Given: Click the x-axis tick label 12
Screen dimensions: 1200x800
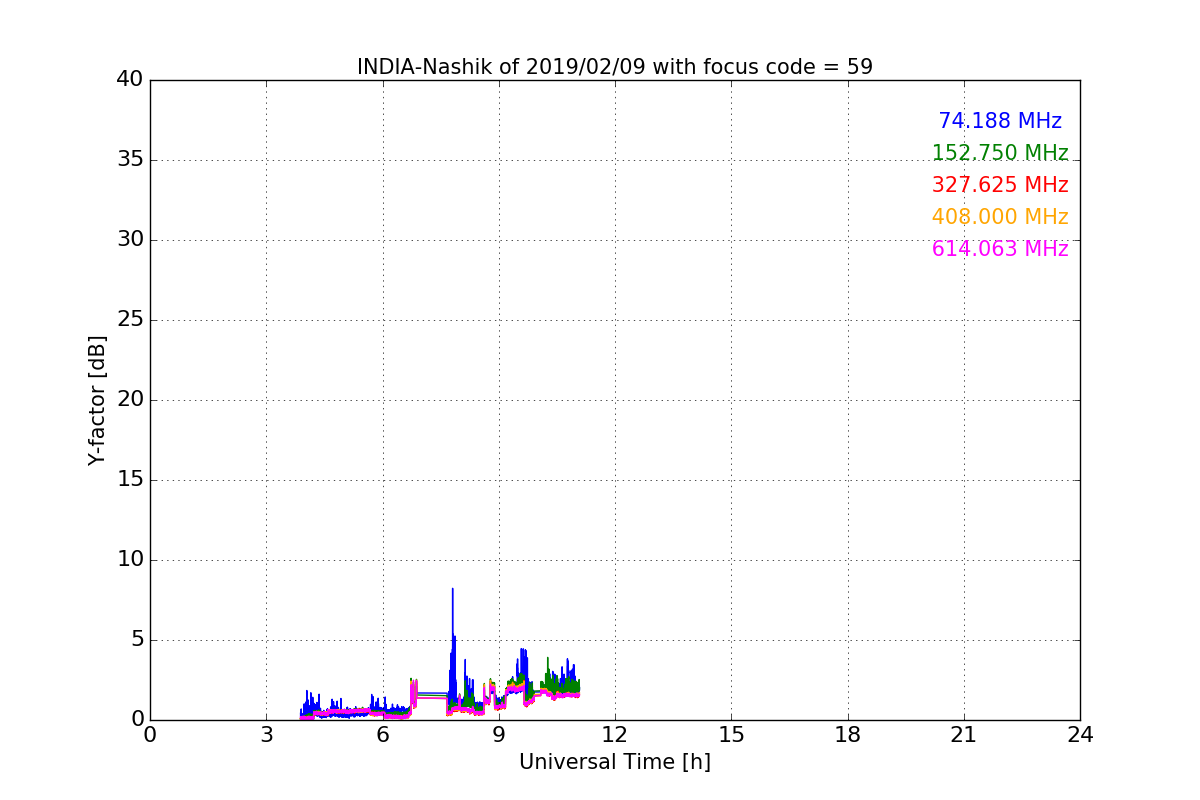Looking at the screenshot, I should [x=615, y=735].
